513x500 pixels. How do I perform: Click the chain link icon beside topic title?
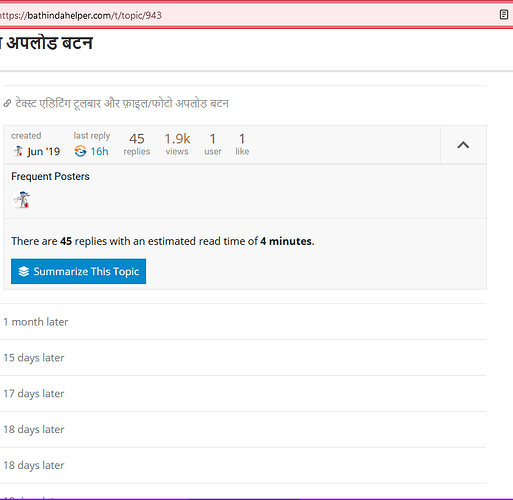[7, 104]
